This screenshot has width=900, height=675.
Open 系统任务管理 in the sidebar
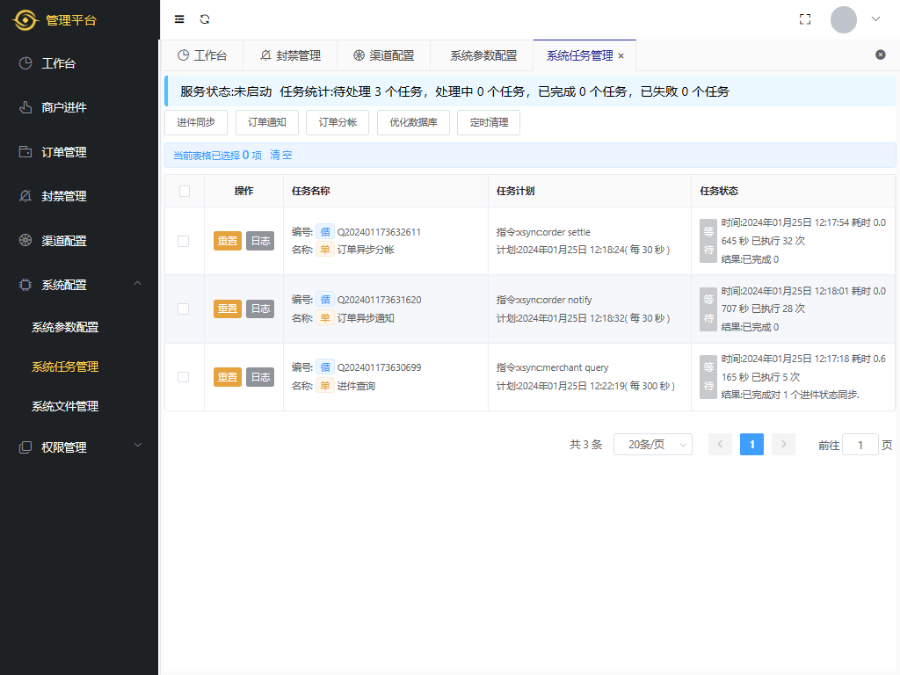click(x=65, y=367)
